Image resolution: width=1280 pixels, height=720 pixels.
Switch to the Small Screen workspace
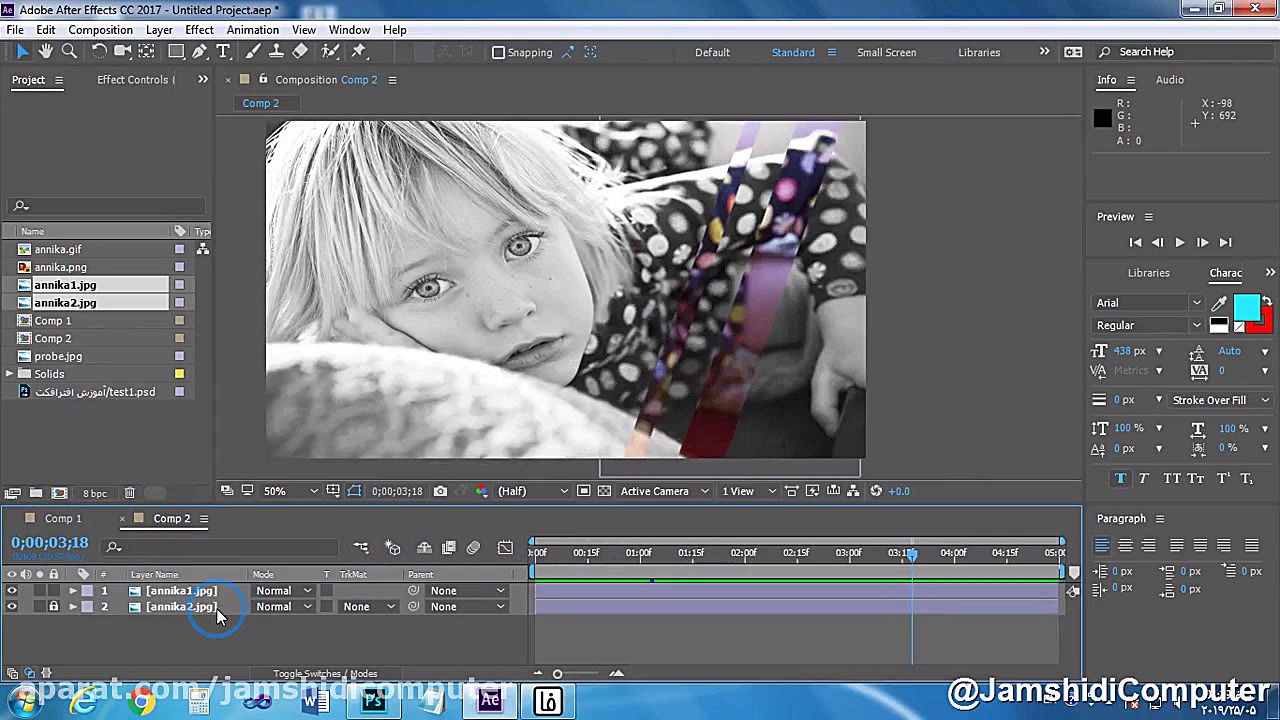886,52
